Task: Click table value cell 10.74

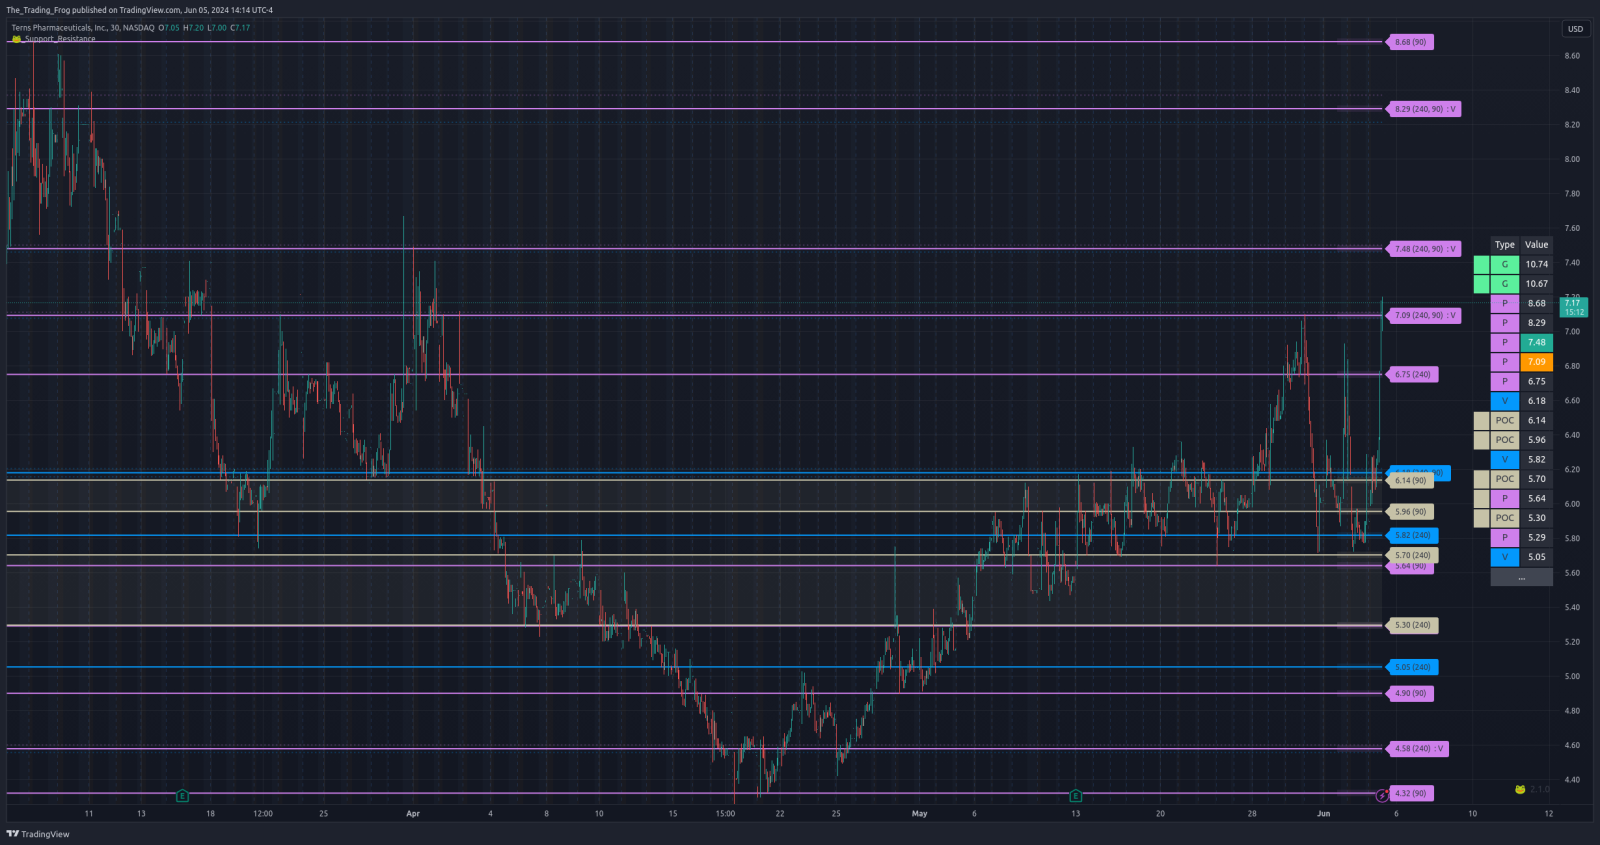Action: pos(1536,265)
